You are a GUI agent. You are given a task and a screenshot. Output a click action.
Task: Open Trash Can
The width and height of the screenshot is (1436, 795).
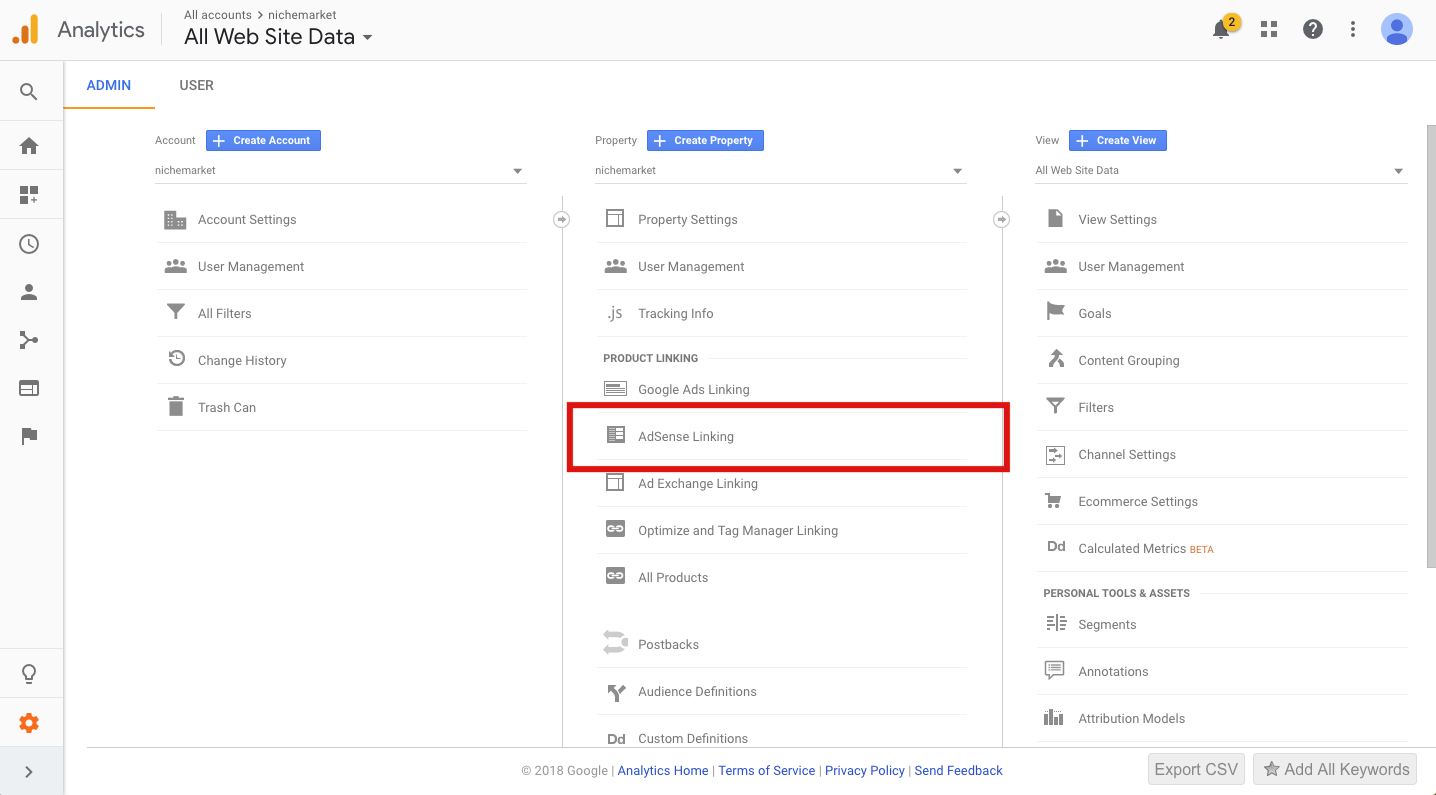click(x=341, y=407)
